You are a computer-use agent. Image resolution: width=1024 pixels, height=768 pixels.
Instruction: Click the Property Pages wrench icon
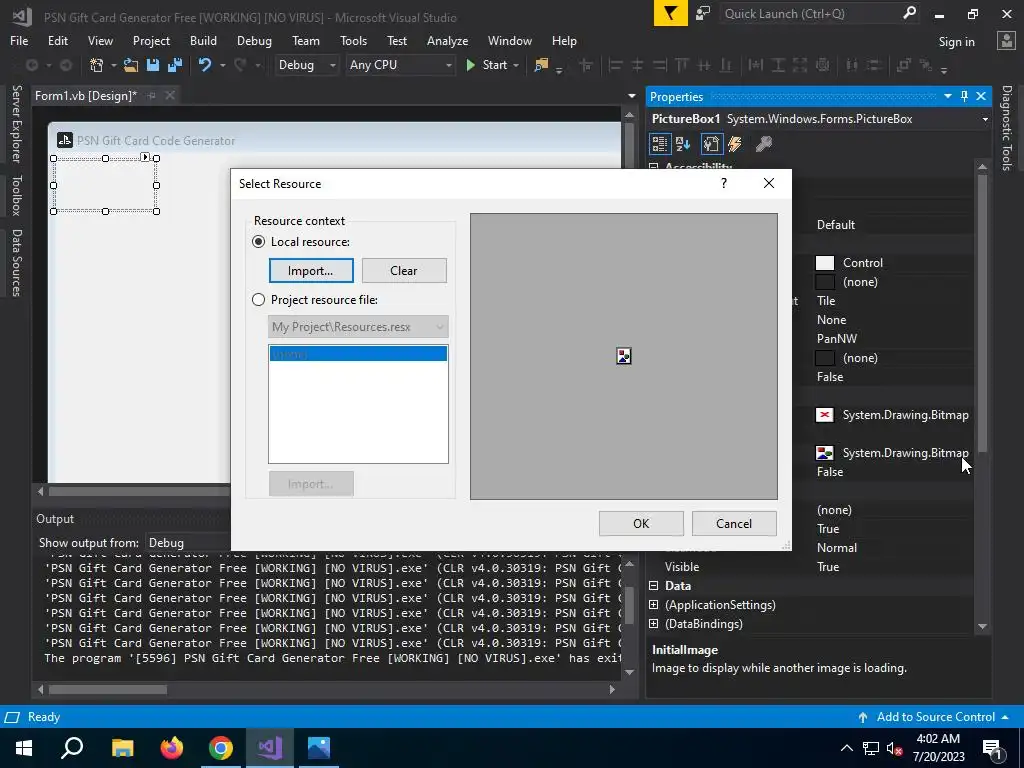click(763, 144)
